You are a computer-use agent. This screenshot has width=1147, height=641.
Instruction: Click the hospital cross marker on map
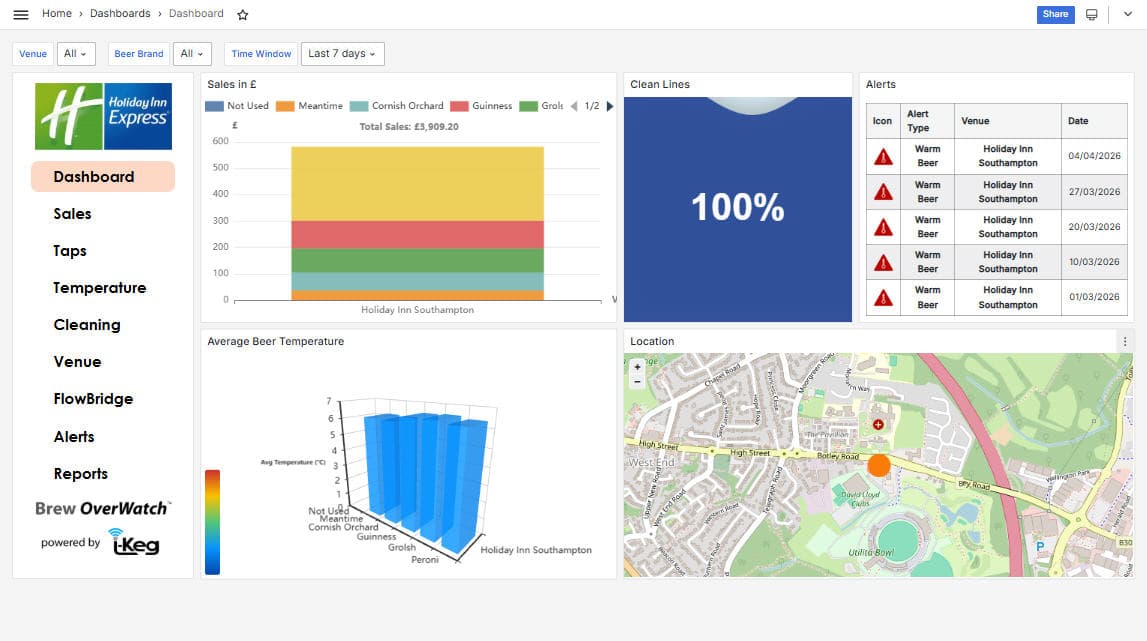click(878, 424)
